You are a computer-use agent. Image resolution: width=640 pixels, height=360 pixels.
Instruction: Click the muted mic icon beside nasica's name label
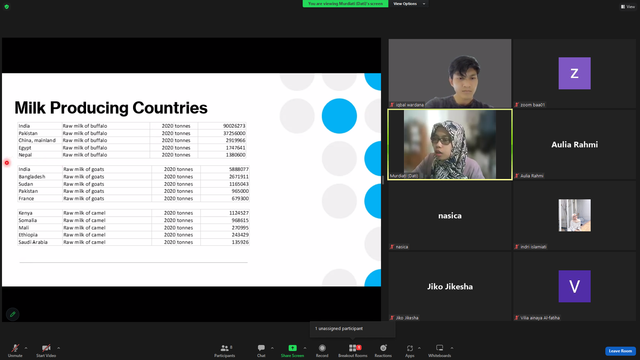pos(392,247)
